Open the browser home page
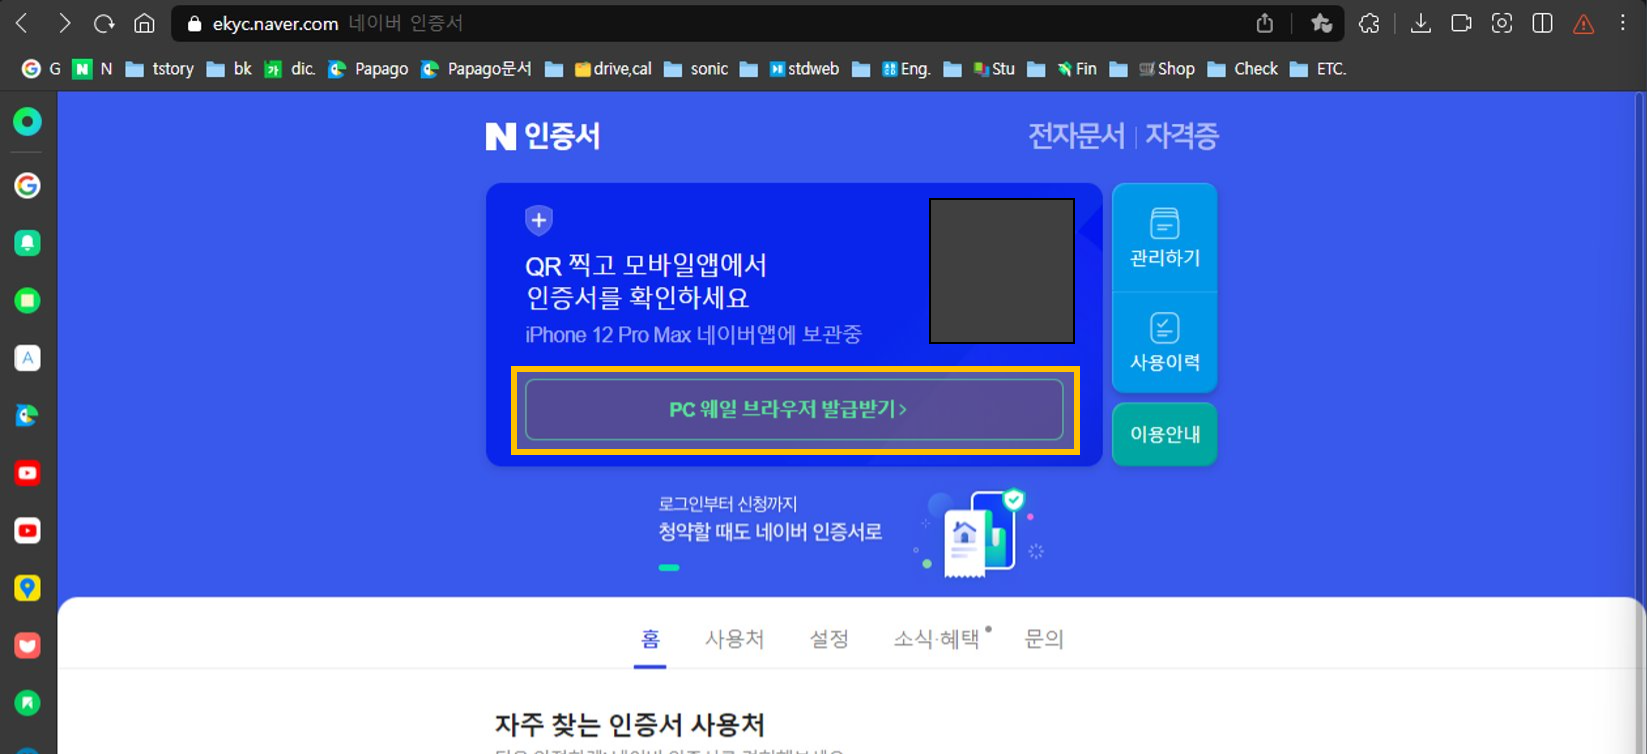The image size is (1647, 754). [x=145, y=23]
